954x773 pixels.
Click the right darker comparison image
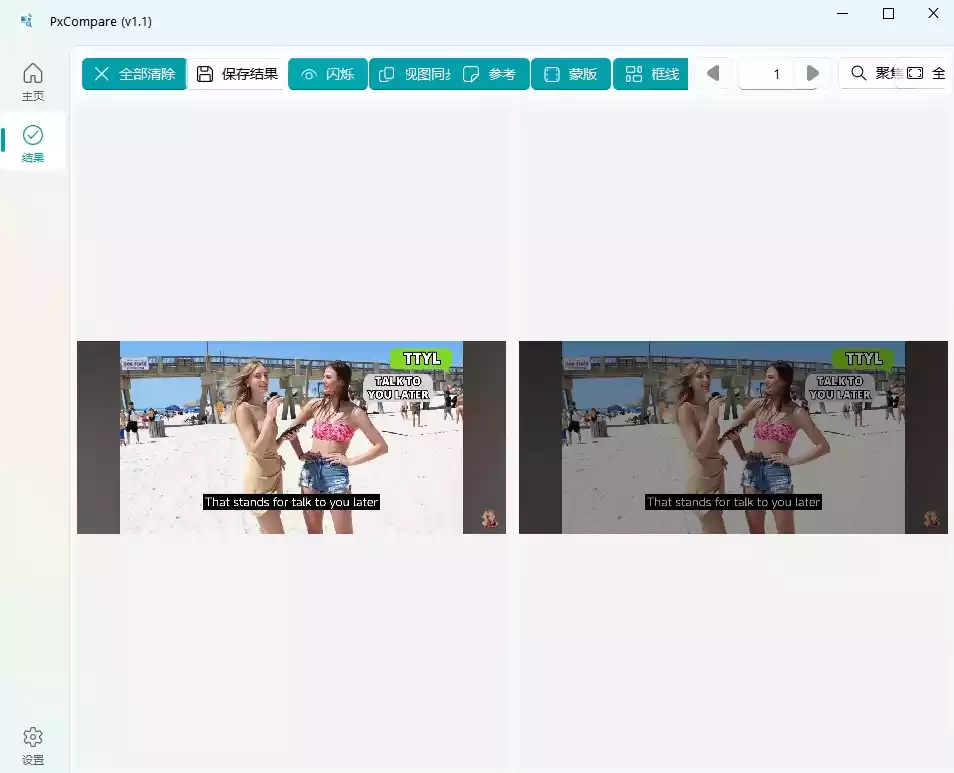(733, 437)
